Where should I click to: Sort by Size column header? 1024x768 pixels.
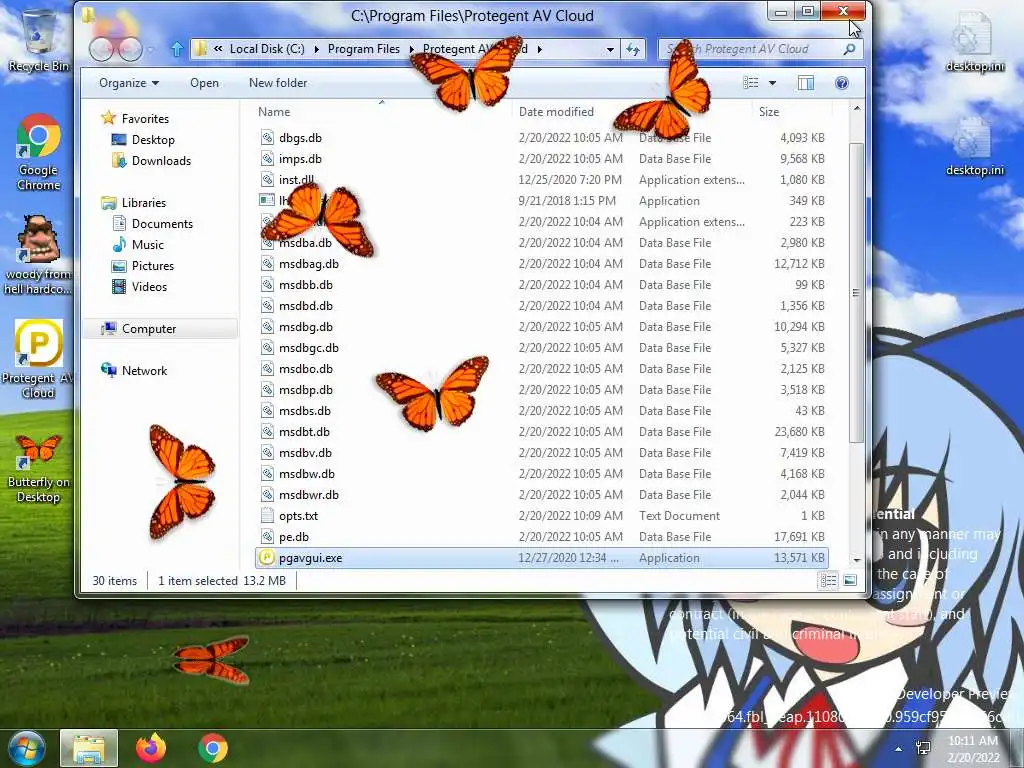click(x=769, y=112)
